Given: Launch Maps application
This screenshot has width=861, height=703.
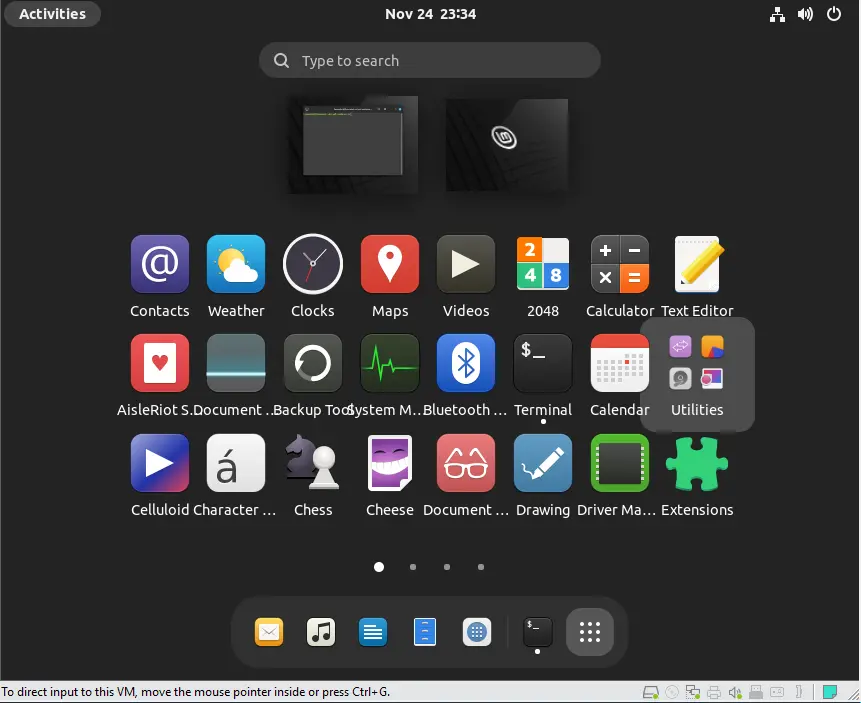Looking at the screenshot, I should click(390, 264).
